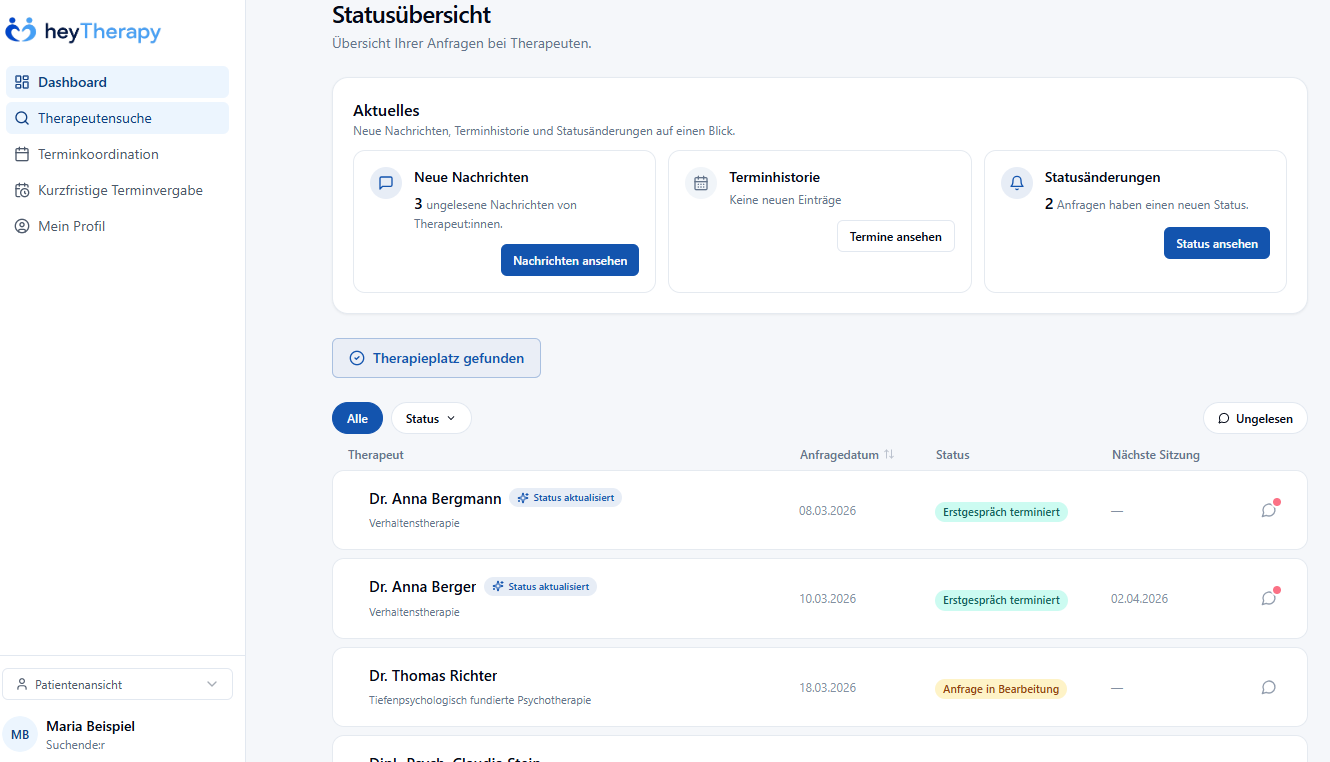Viewport: 1330px width, 762px height.
Task: Click the Terminhistorie calendar icon
Action: pos(701,183)
